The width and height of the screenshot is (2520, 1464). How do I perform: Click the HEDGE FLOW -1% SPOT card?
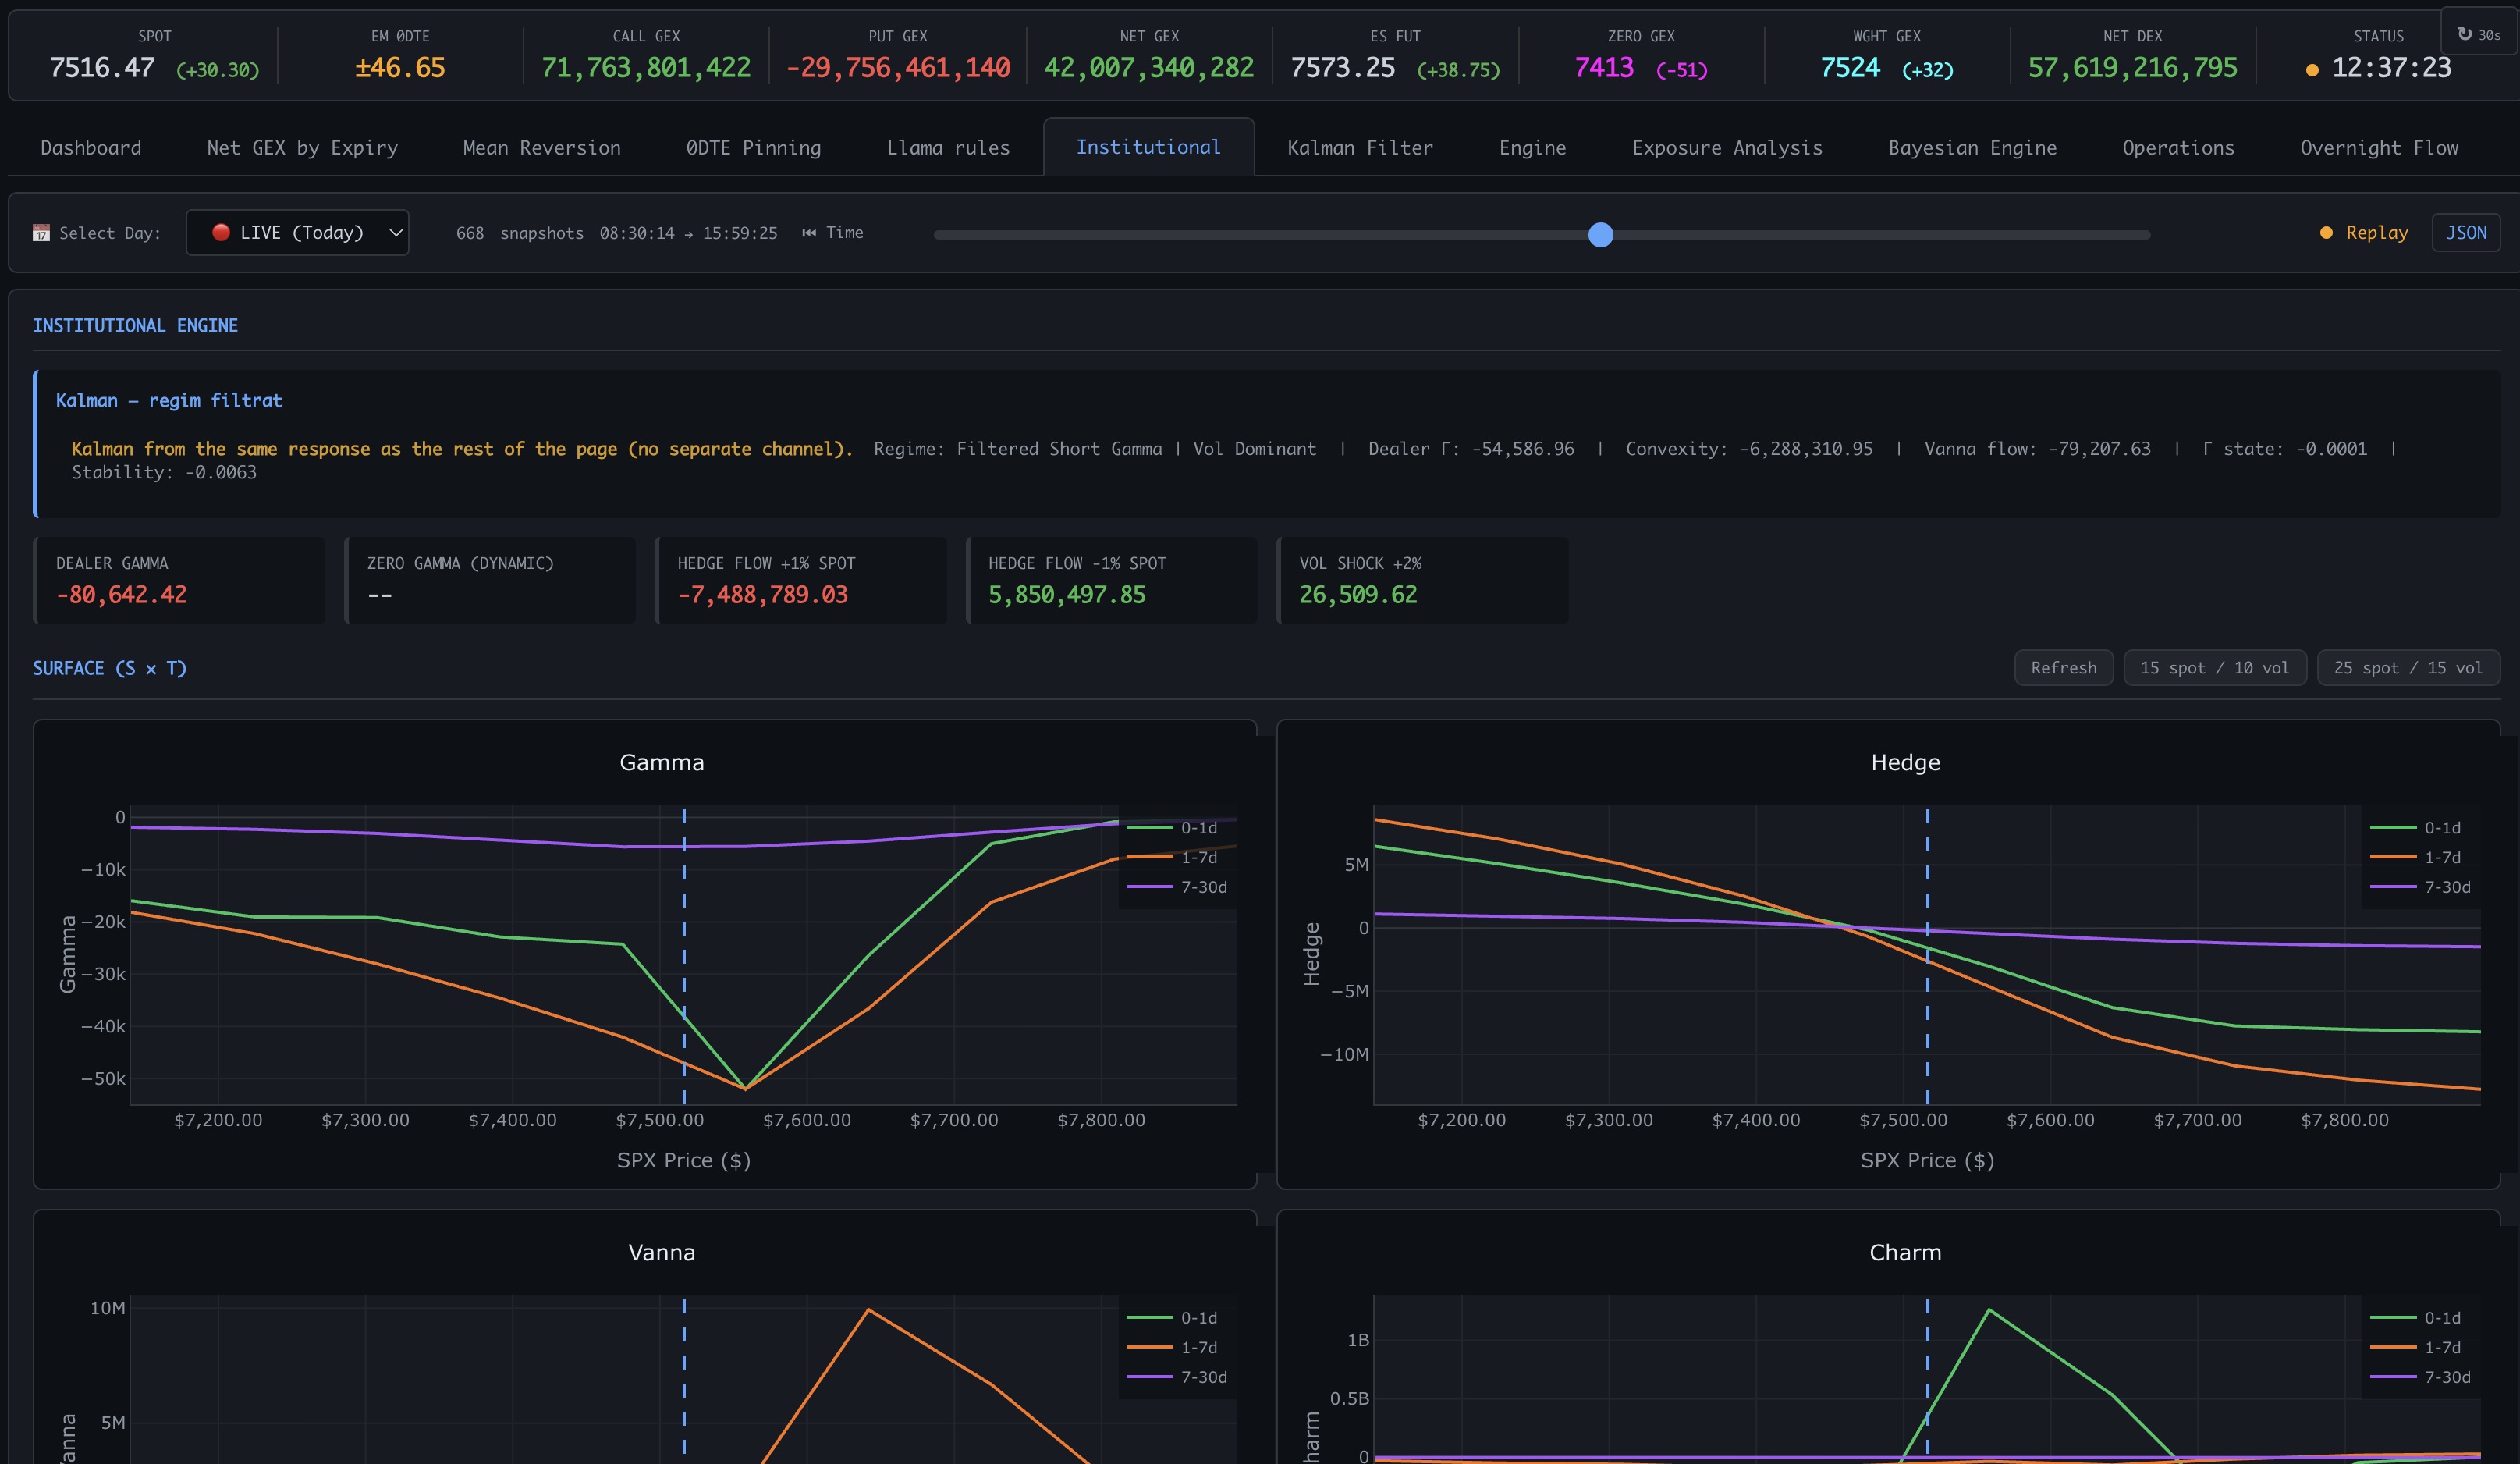pyautogui.click(x=1112, y=580)
